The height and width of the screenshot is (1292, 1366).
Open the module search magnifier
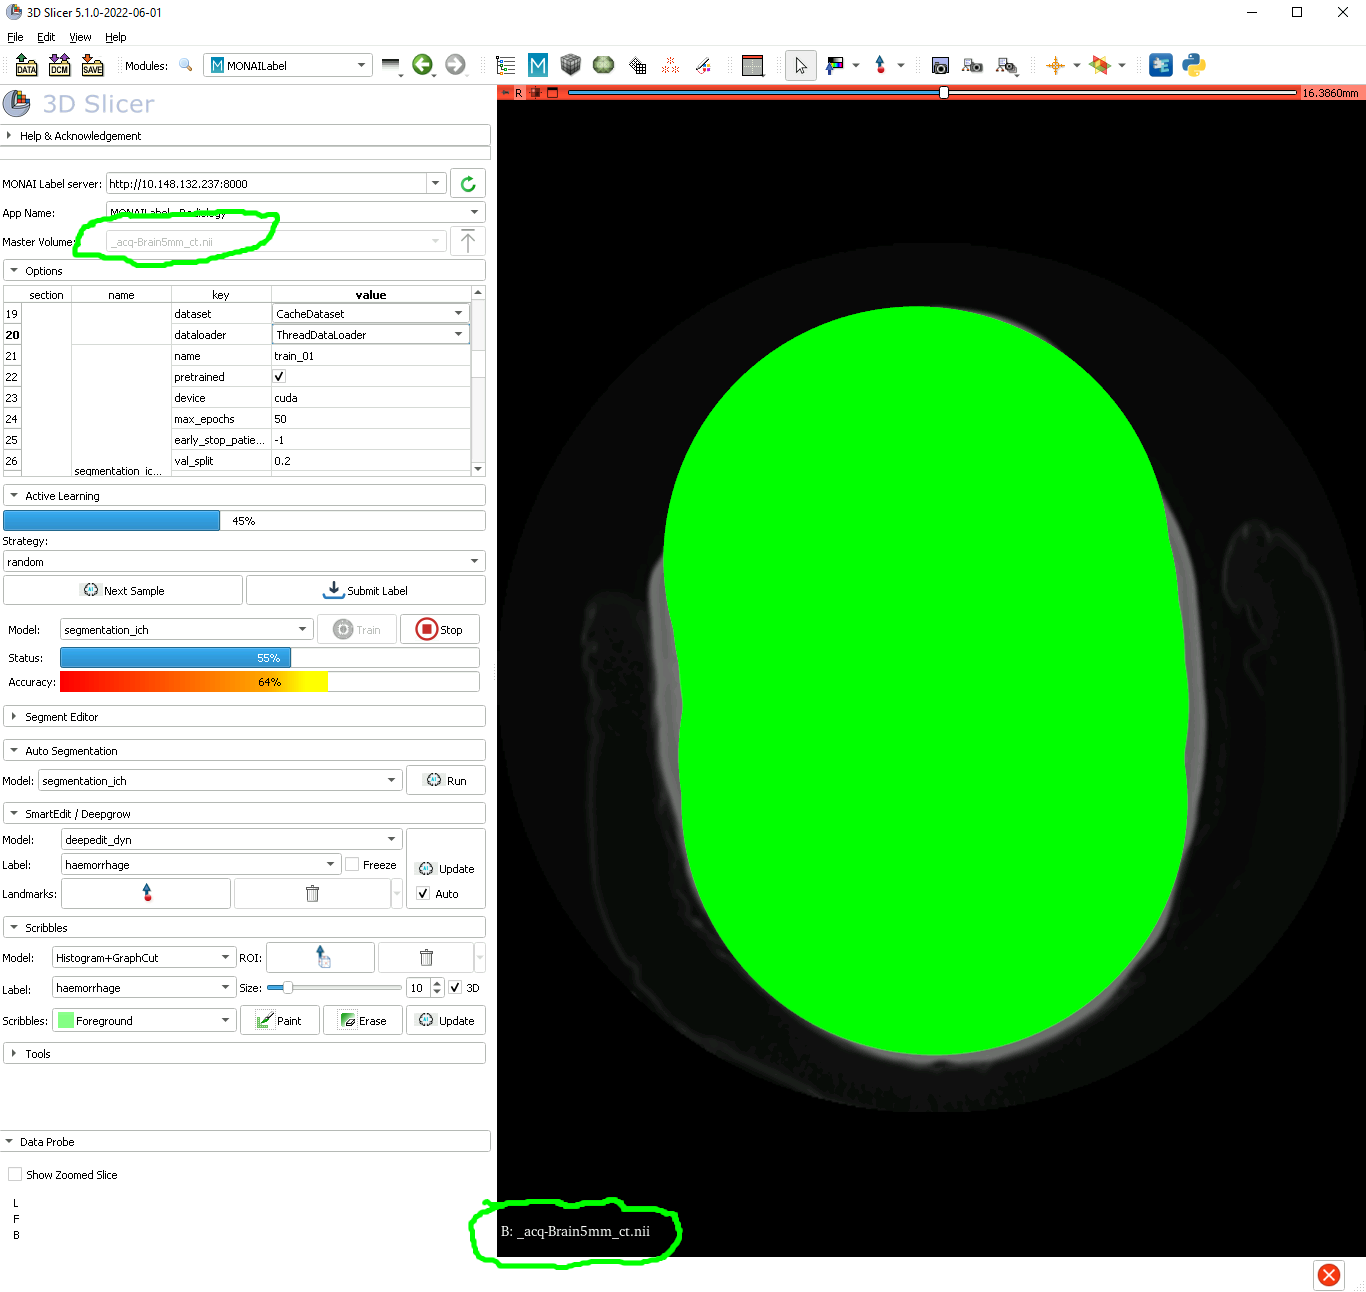tap(186, 65)
